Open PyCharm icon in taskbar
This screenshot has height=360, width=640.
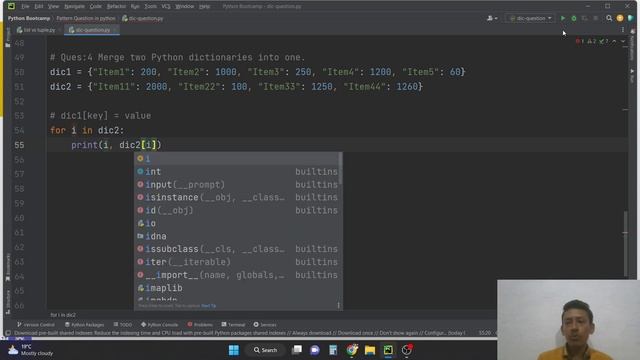[388, 350]
